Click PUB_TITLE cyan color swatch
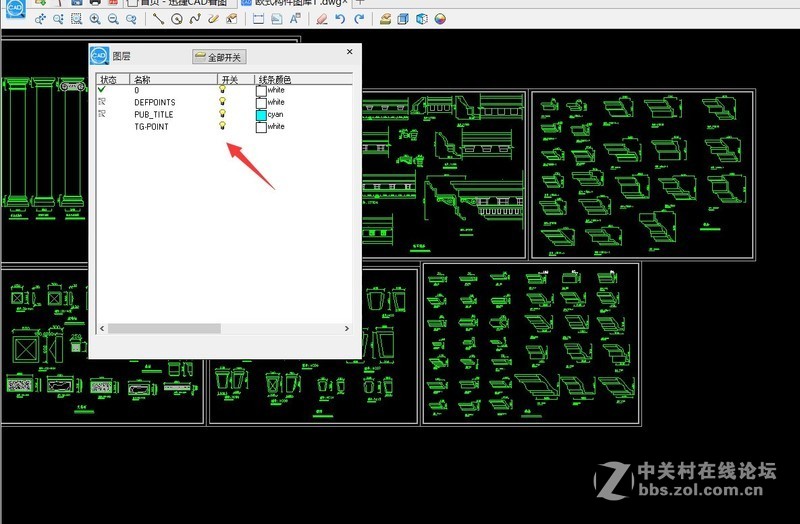Image resolution: width=800 pixels, height=524 pixels. pyautogui.click(x=261, y=115)
